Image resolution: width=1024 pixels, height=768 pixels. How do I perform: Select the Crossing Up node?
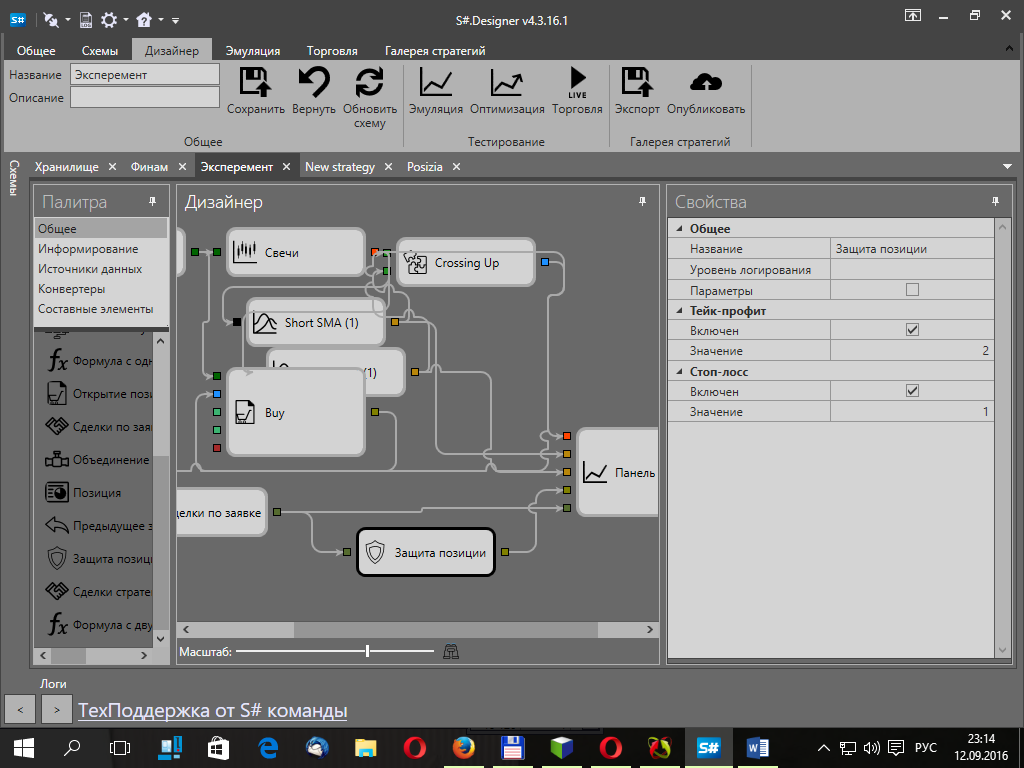coord(466,263)
